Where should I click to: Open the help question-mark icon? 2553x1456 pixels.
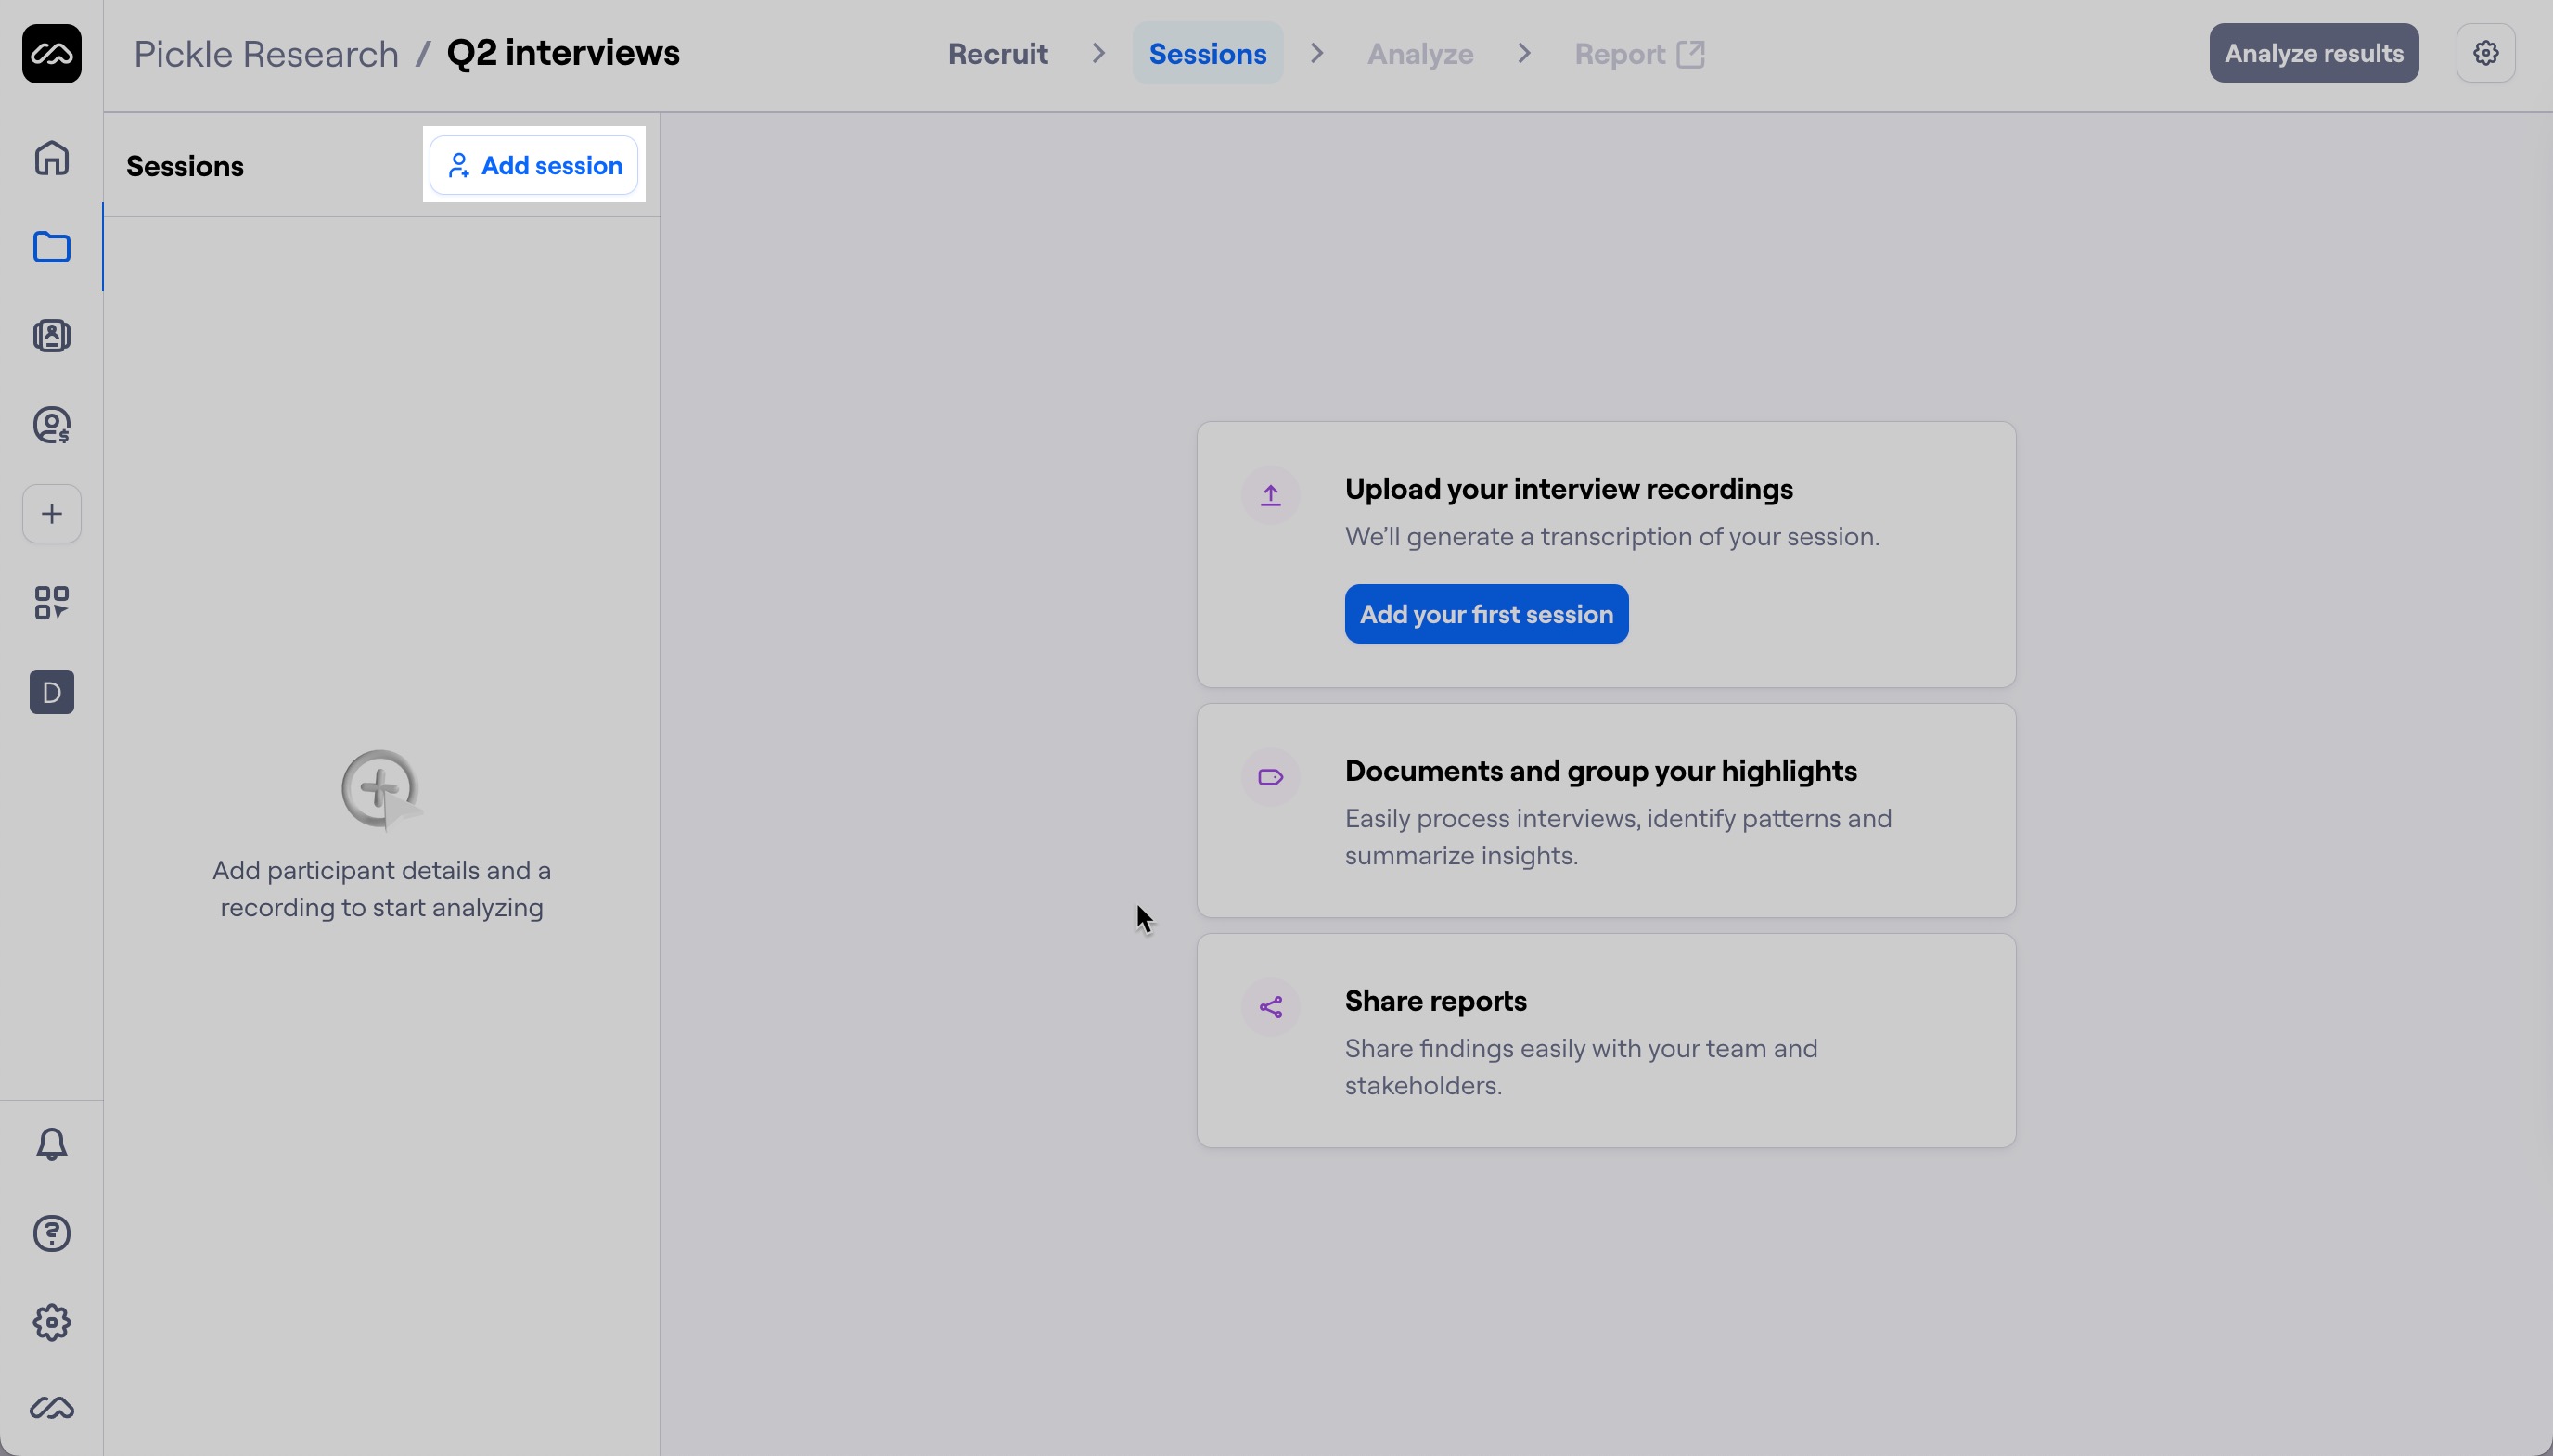point(51,1233)
